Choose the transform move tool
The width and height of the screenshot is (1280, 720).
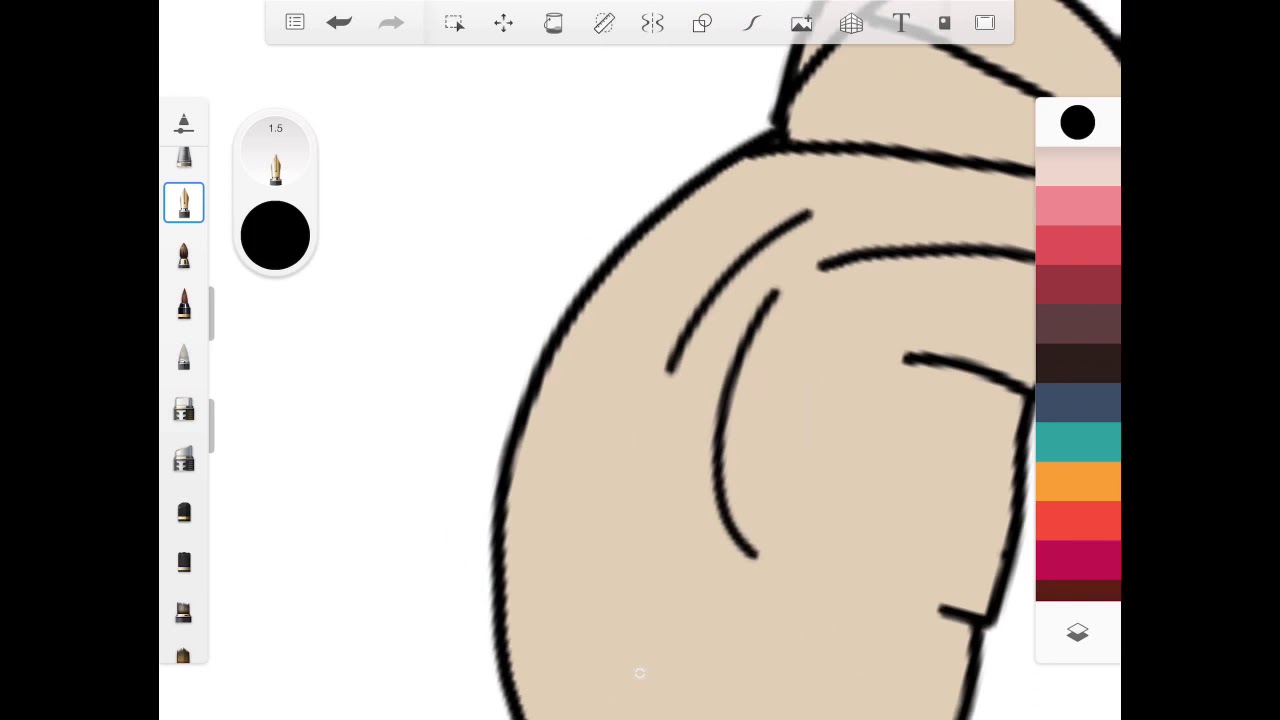pos(503,22)
